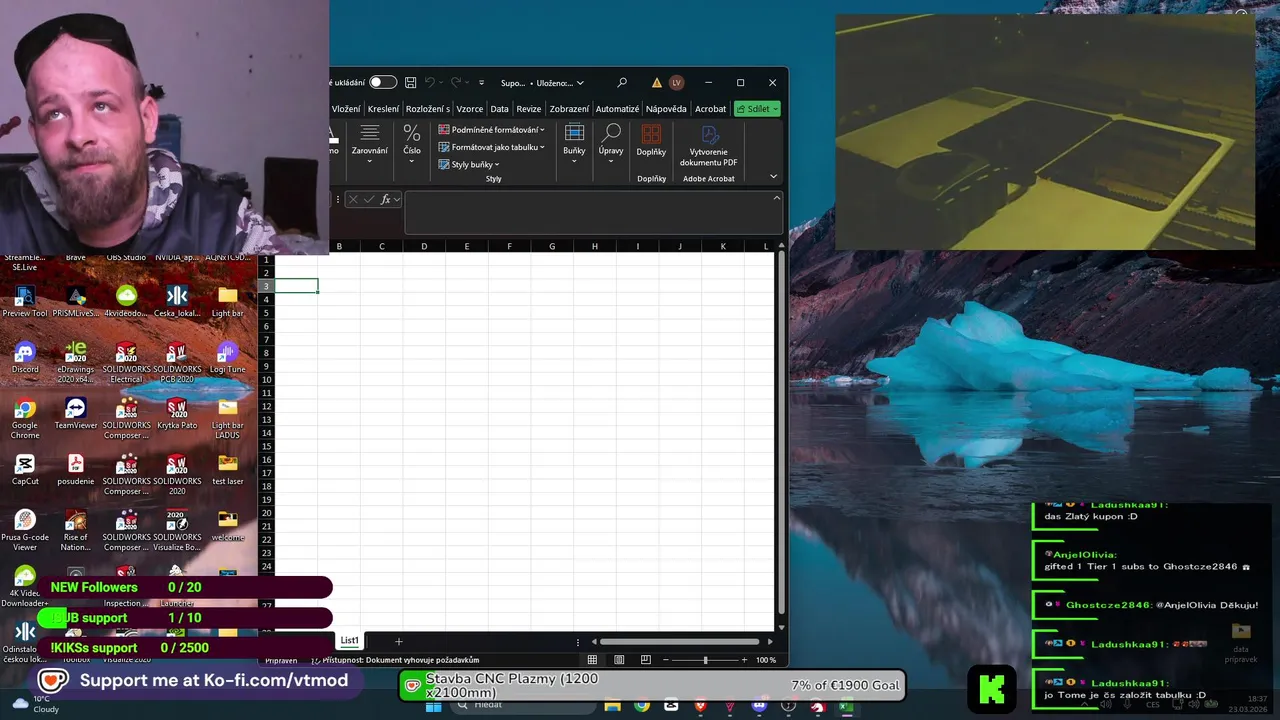Image resolution: width=1280 pixels, height=720 pixels.
Task: Click the yellow warning triangle icon
Action: (x=656, y=83)
